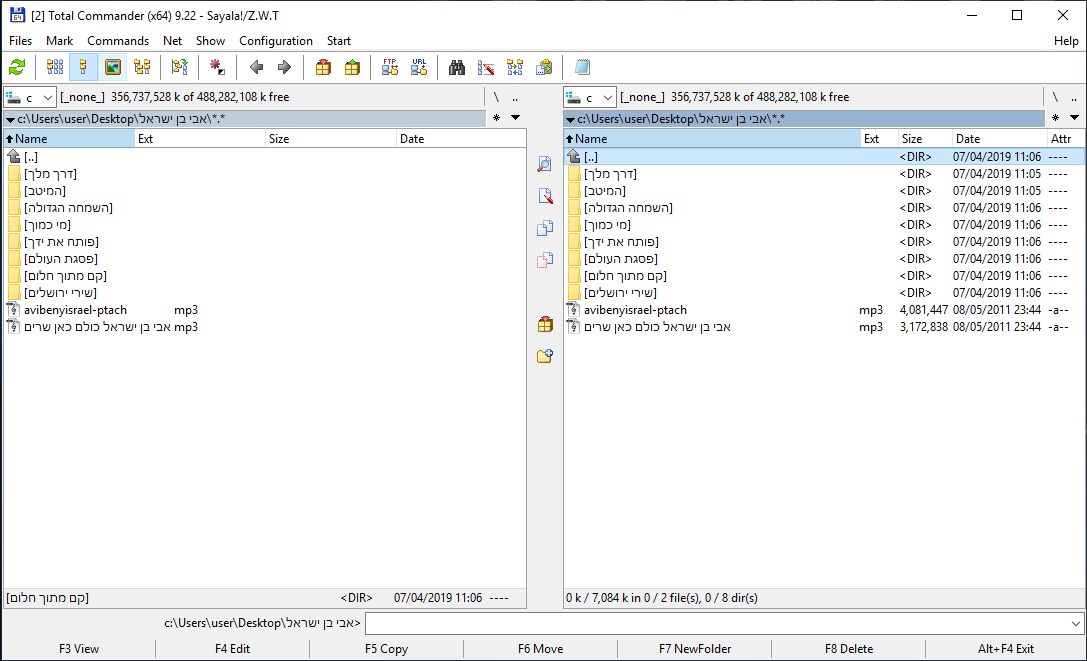Viewport: 1087px width, 661px height.
Task: Switch to brief file names view icon
Action: pos(55,67)
